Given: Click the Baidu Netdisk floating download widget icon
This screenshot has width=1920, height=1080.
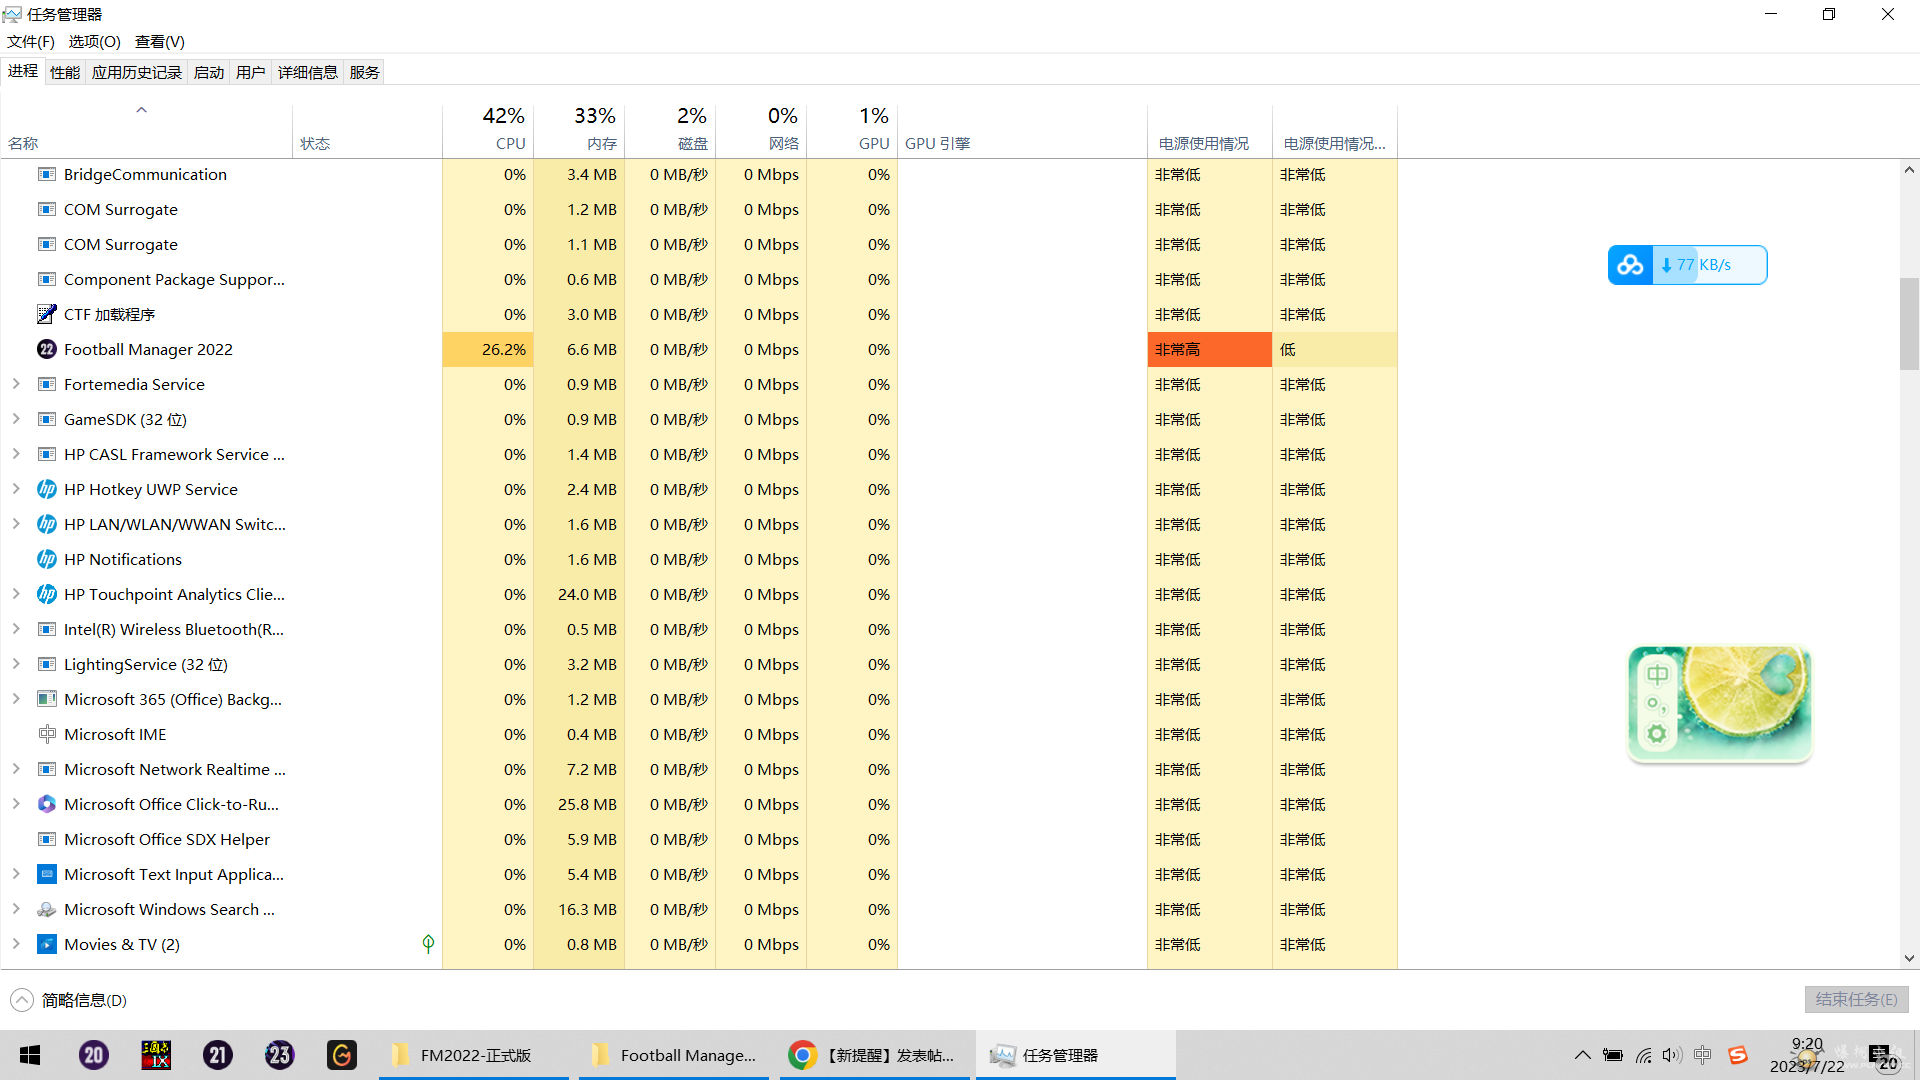Looking at the screenshot, I should point(1630,265).
